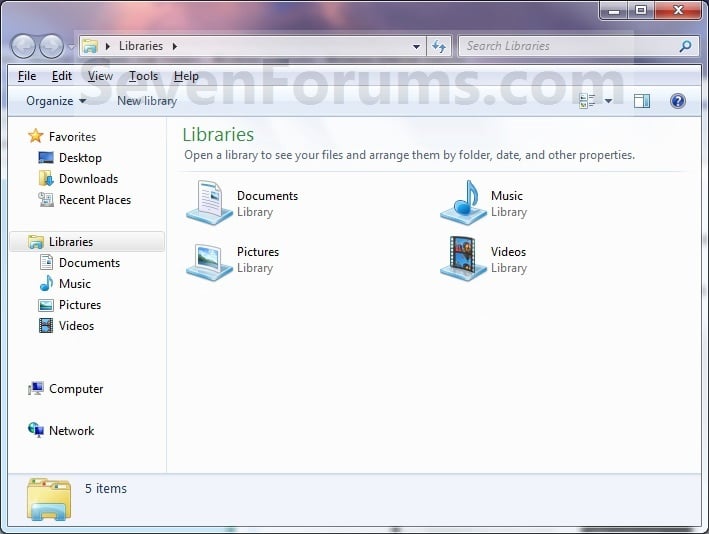Image resolution: width=709 pixels, height=534 pixels.
Task: Select the Videos library large icon
Action: click(463, 259)
